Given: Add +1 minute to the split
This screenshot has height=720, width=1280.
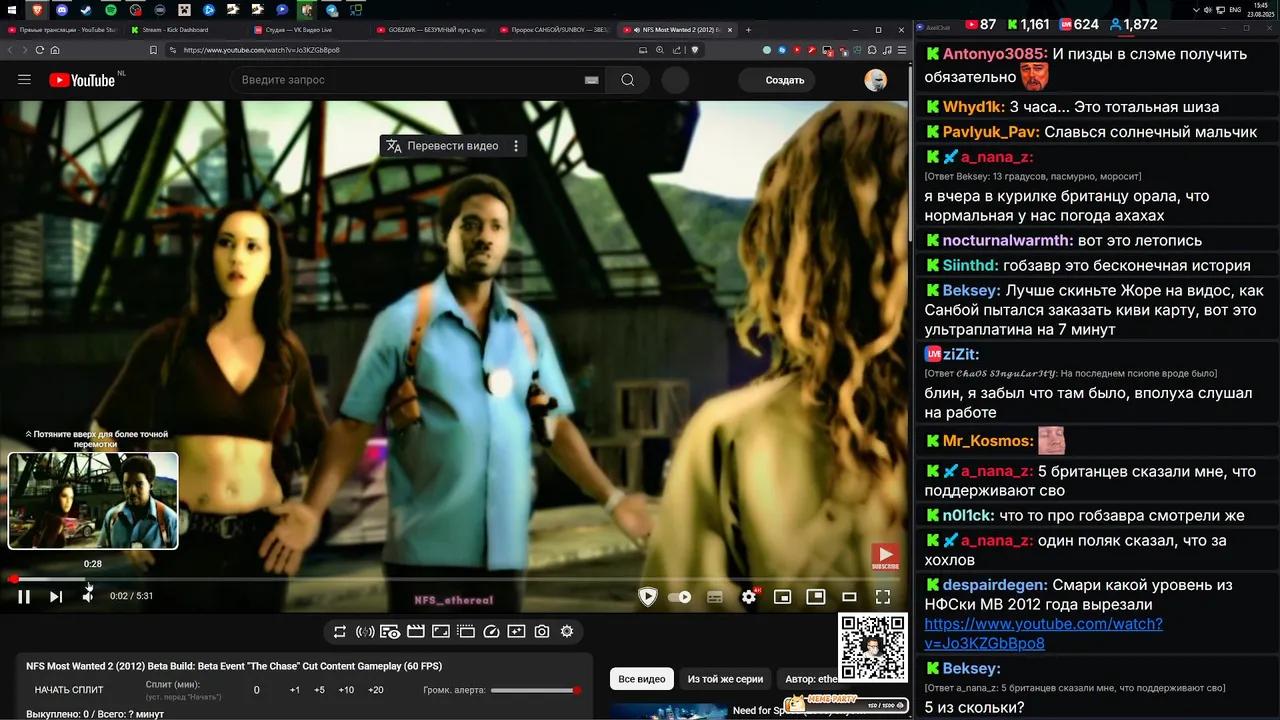Looking at the screenshot, I should (295, 690).
